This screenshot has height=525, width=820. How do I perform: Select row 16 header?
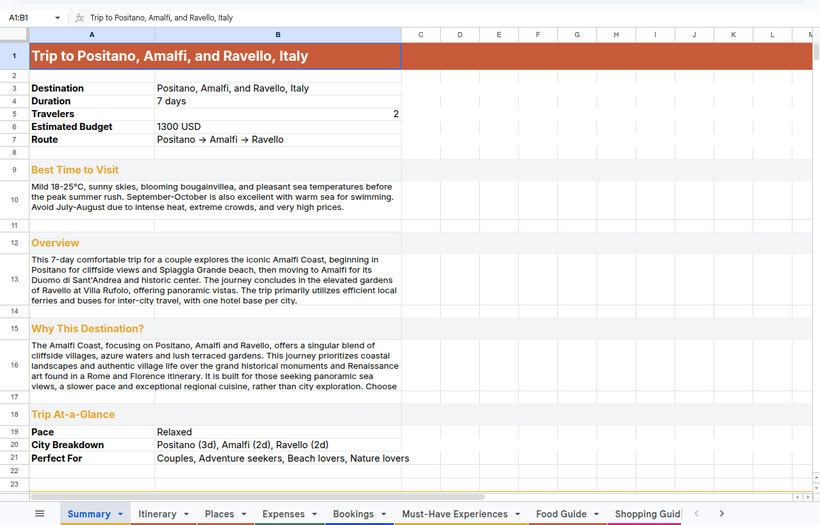tap(14, 365)
